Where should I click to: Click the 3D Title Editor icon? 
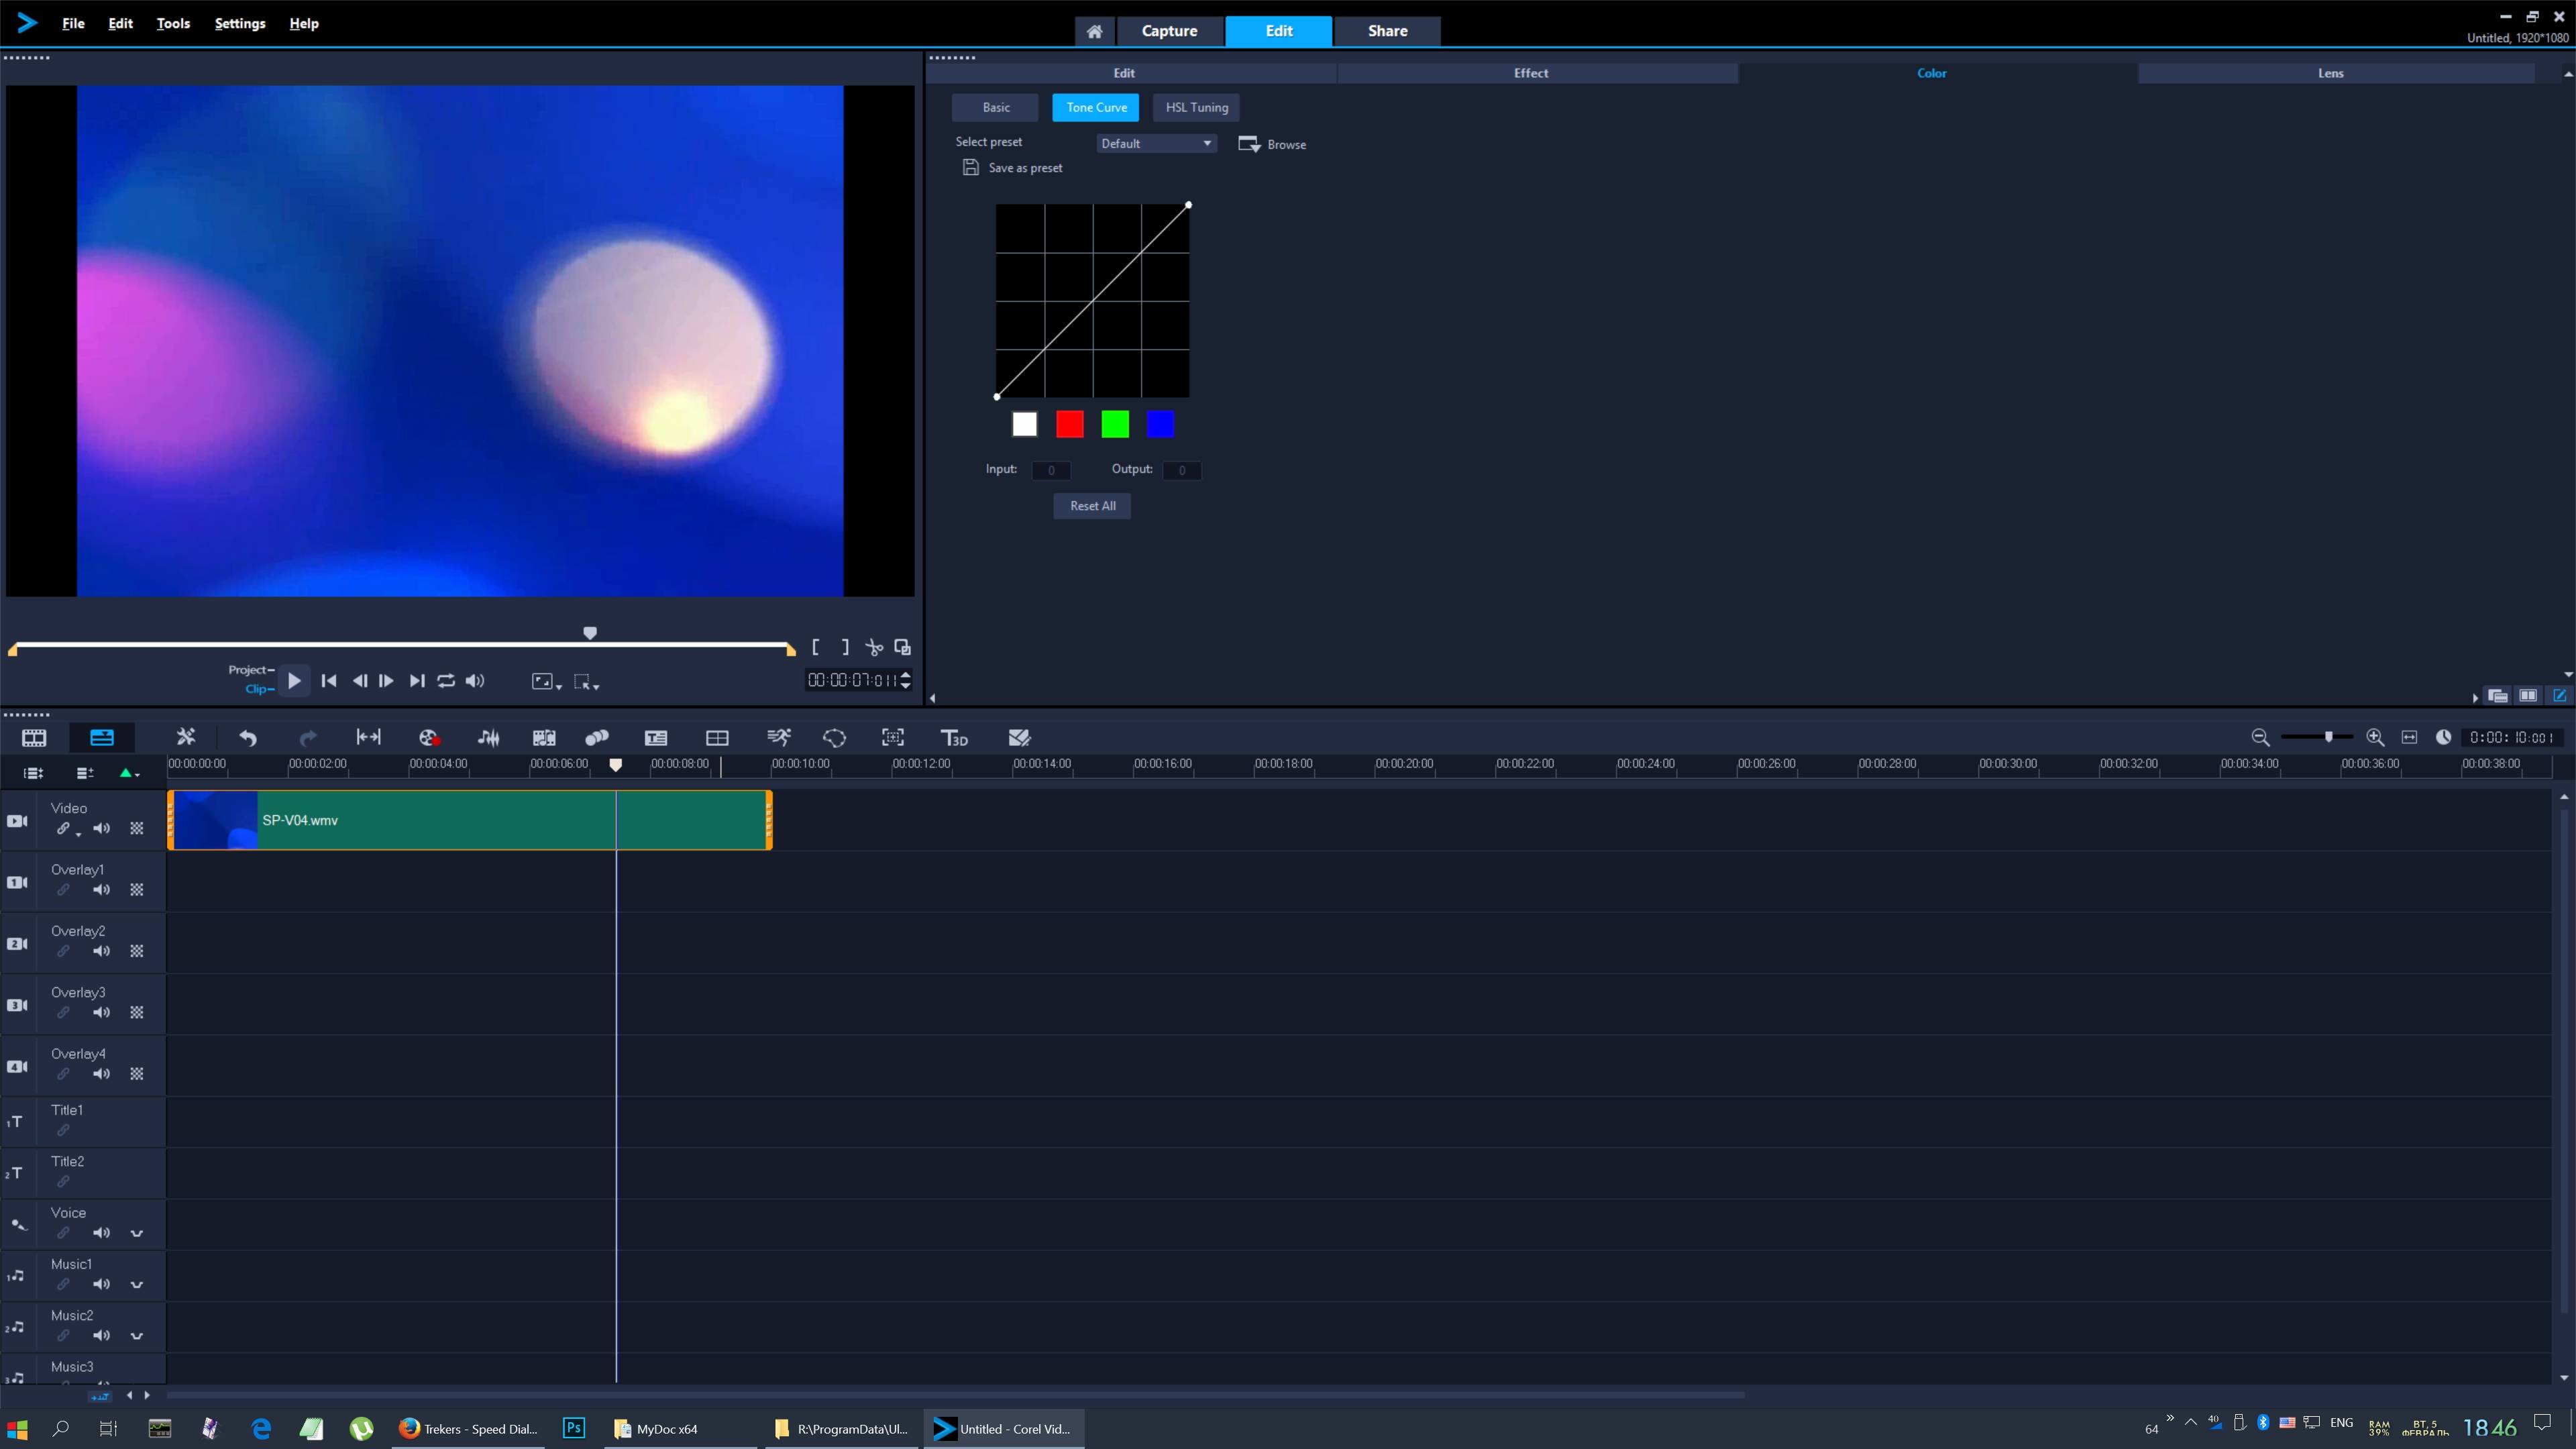tap(954, 738)
